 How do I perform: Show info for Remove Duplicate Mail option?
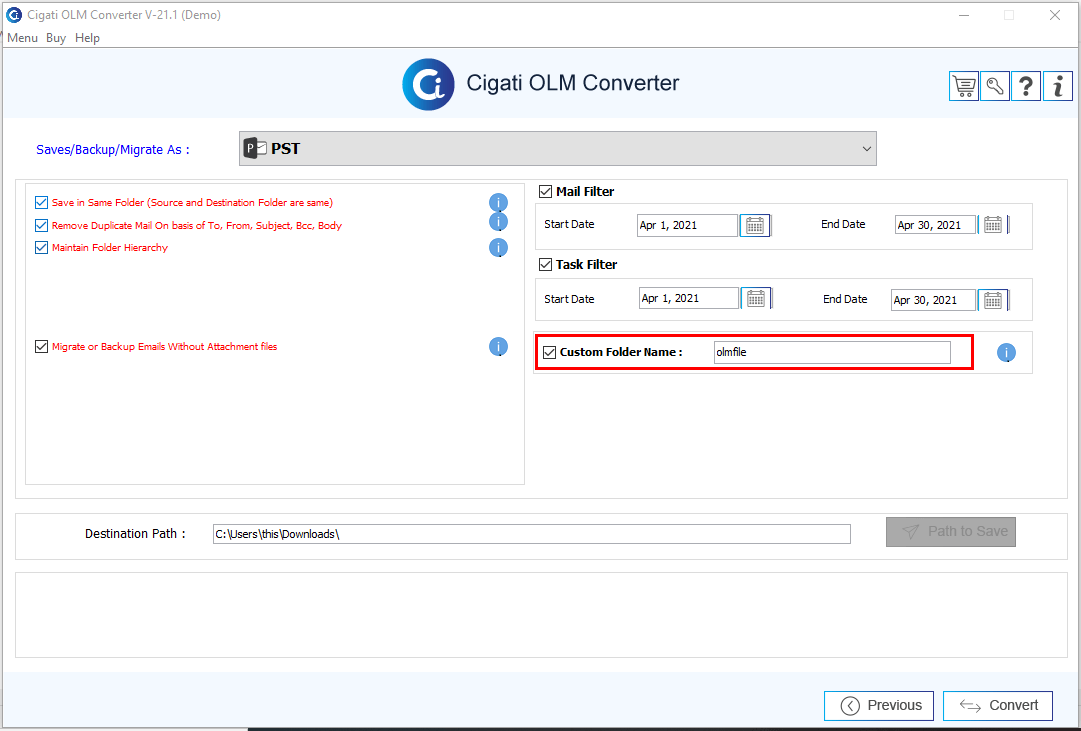coord(498,222)
